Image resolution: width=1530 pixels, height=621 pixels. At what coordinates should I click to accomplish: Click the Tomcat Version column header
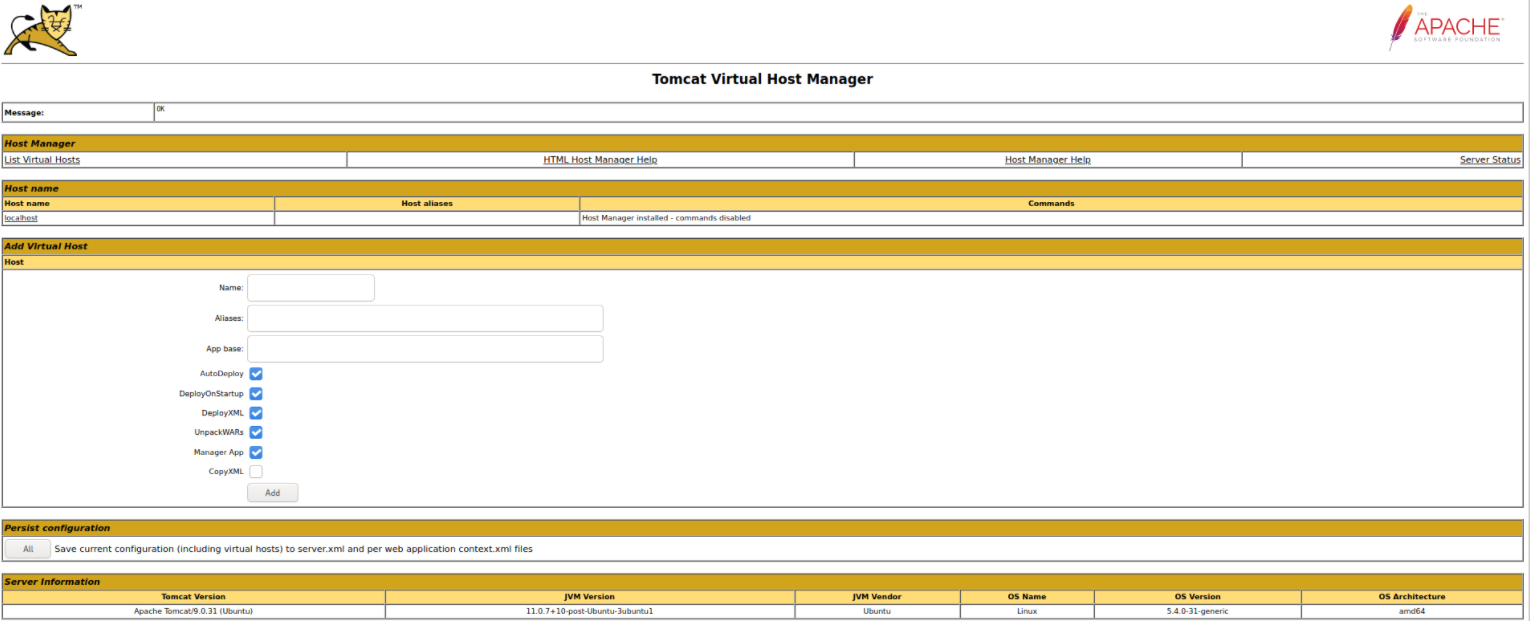click(x=194, y=597)
